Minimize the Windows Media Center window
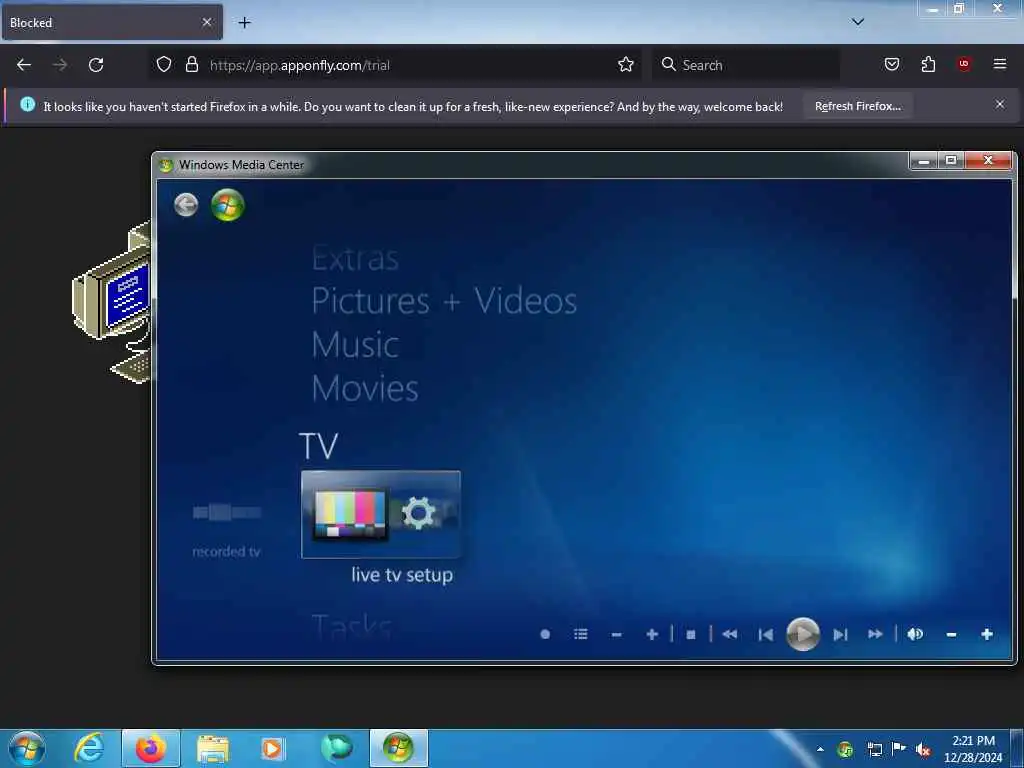Viewport: 1024px width, 768px height. 923,161
